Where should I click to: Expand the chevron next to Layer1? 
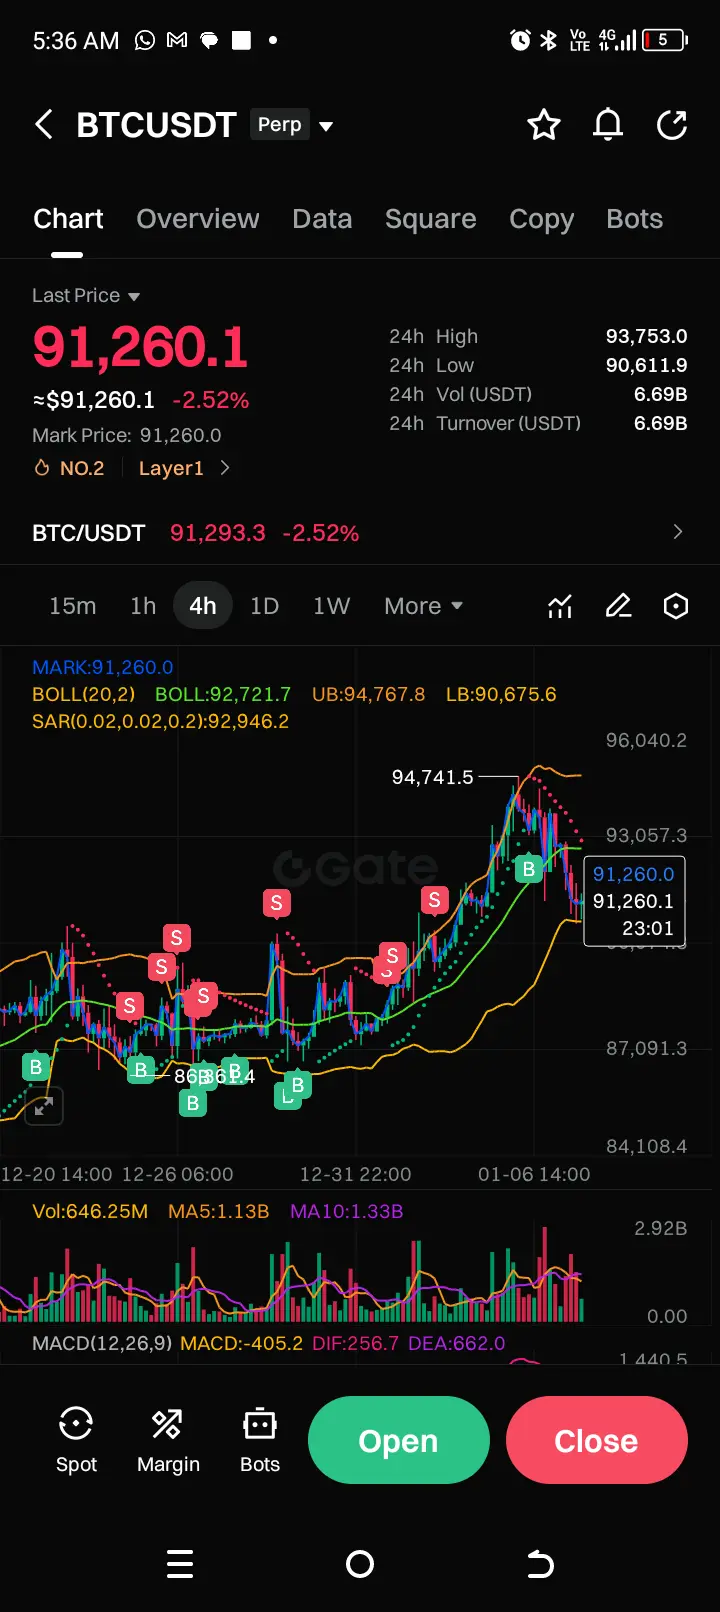[225, 468]
